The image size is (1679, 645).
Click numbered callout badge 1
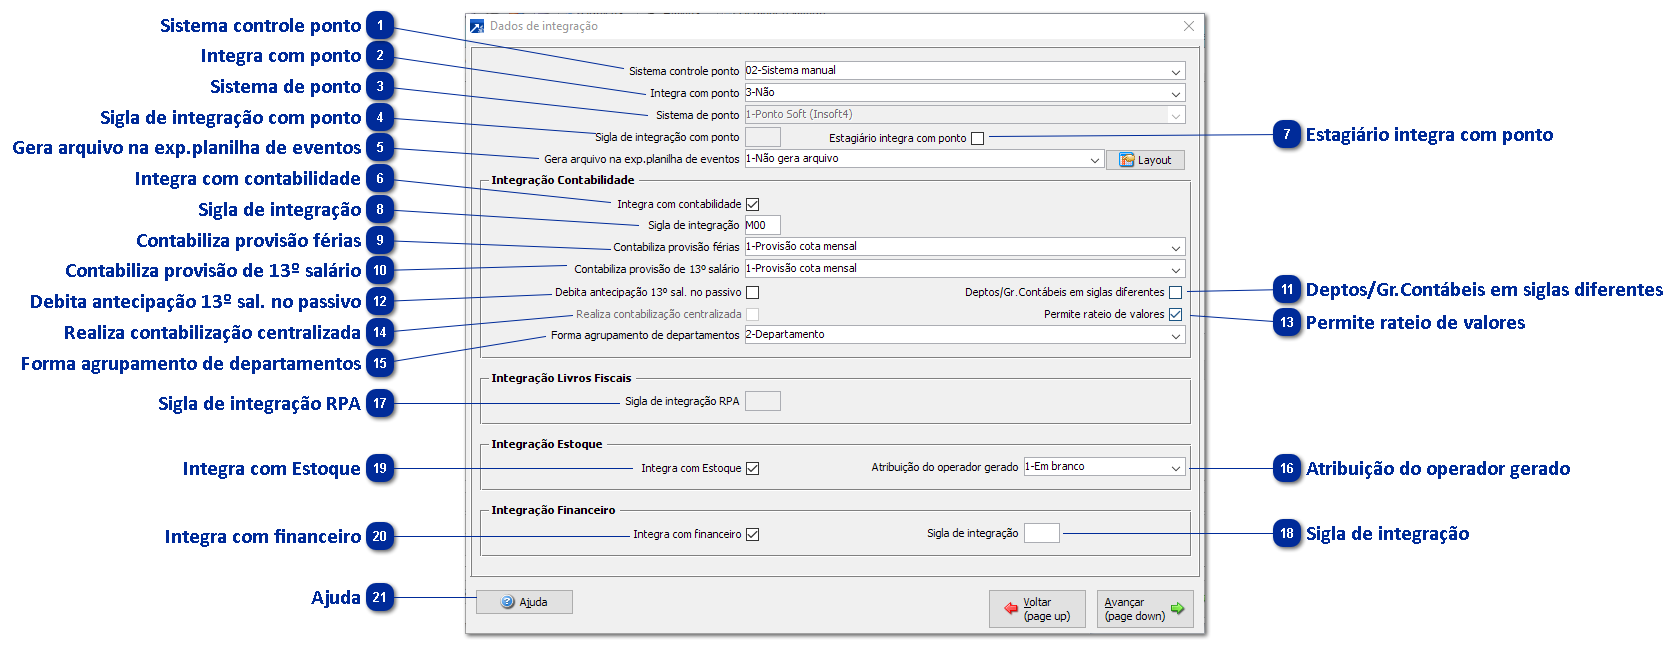[x=380, y=26]
